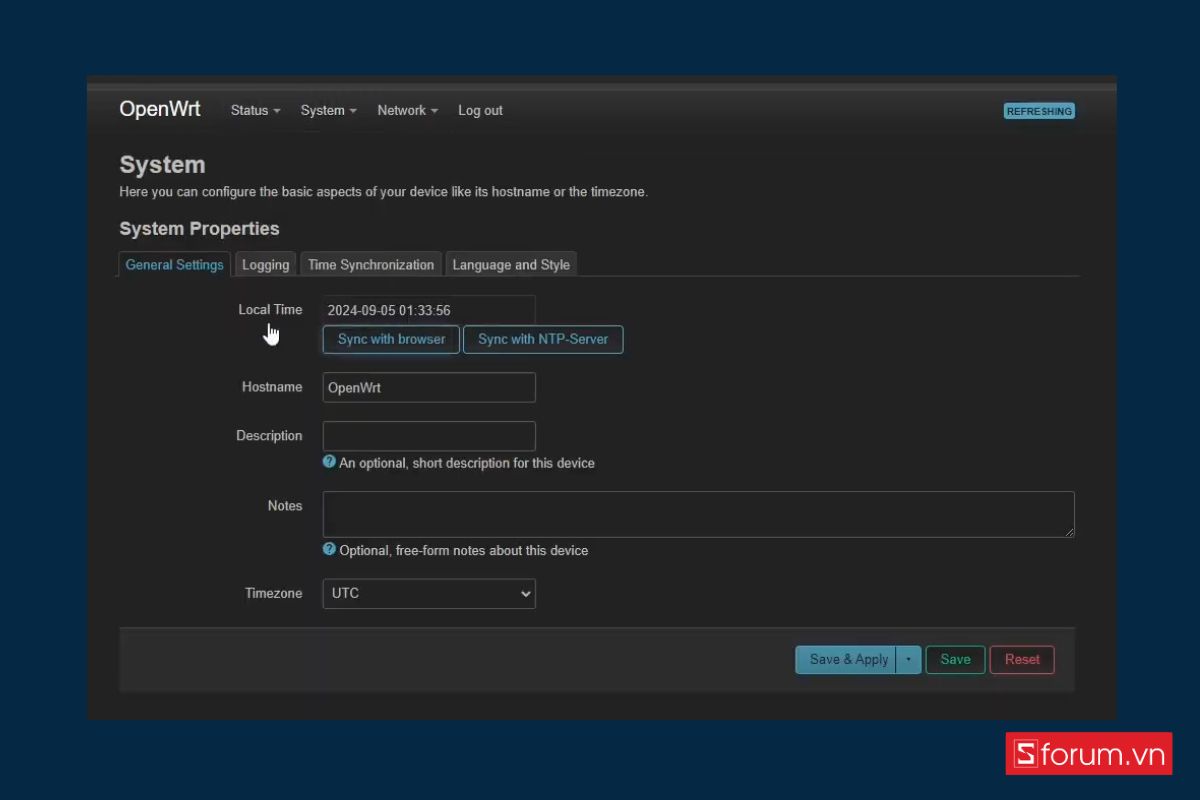1200x800 pixels.
Task: Click the System Properties heading
Action: tap(199, 229)
